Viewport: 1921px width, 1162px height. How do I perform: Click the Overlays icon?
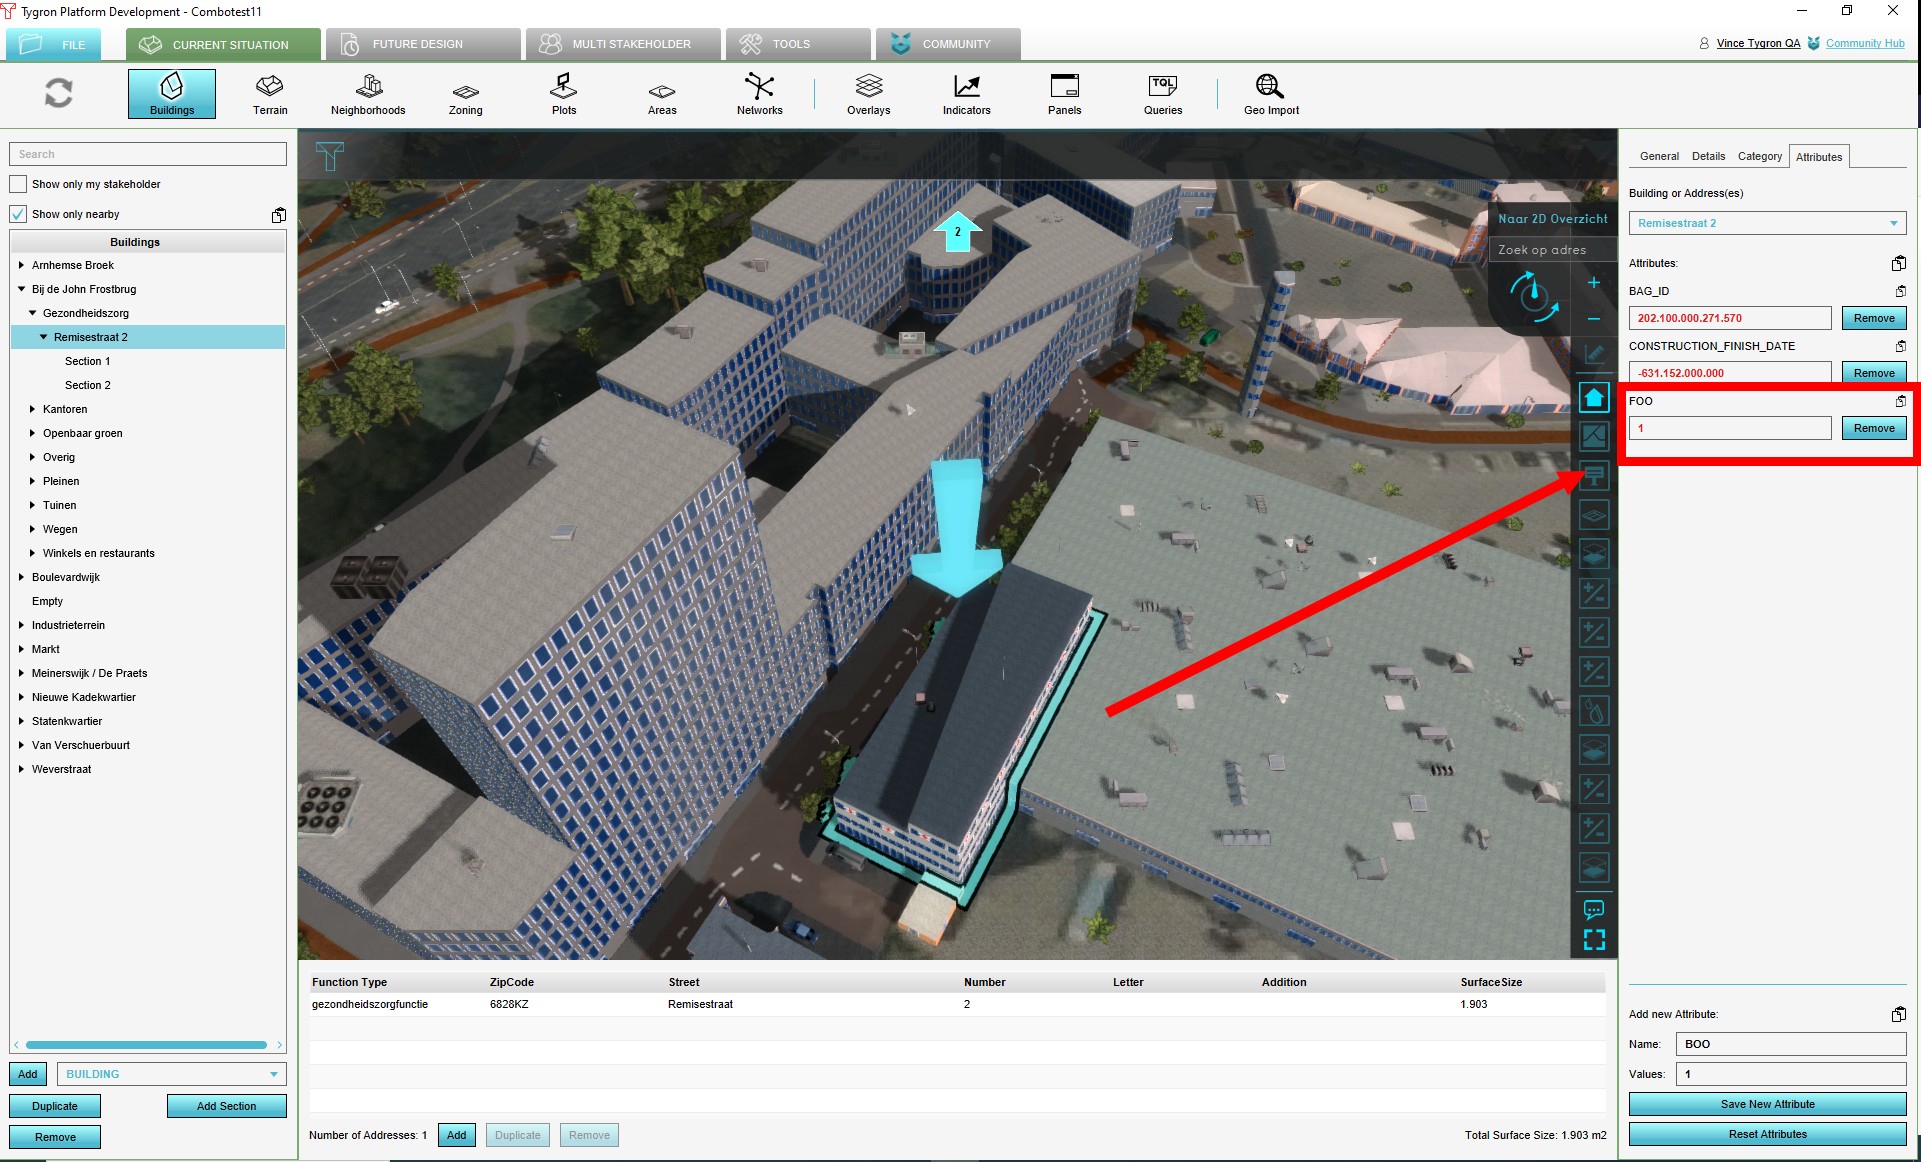click(868, 94)
